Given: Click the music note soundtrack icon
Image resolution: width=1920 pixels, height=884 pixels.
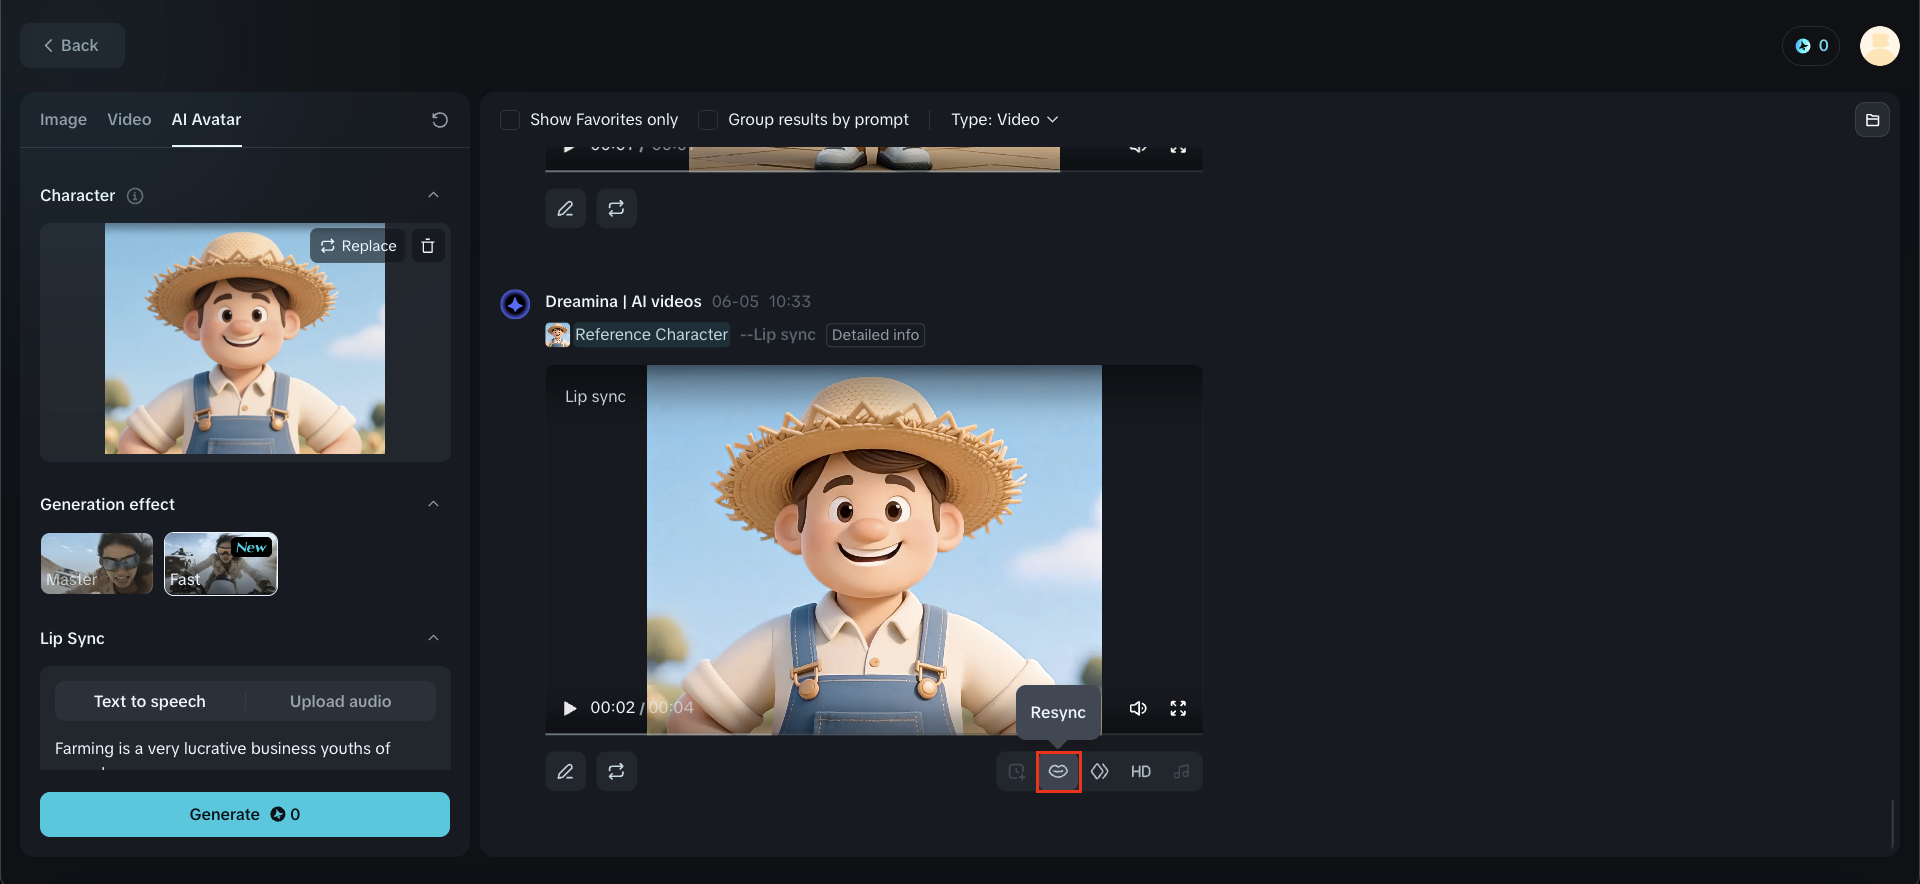Looking at the screenshot, I should (x=1182, y=771).
